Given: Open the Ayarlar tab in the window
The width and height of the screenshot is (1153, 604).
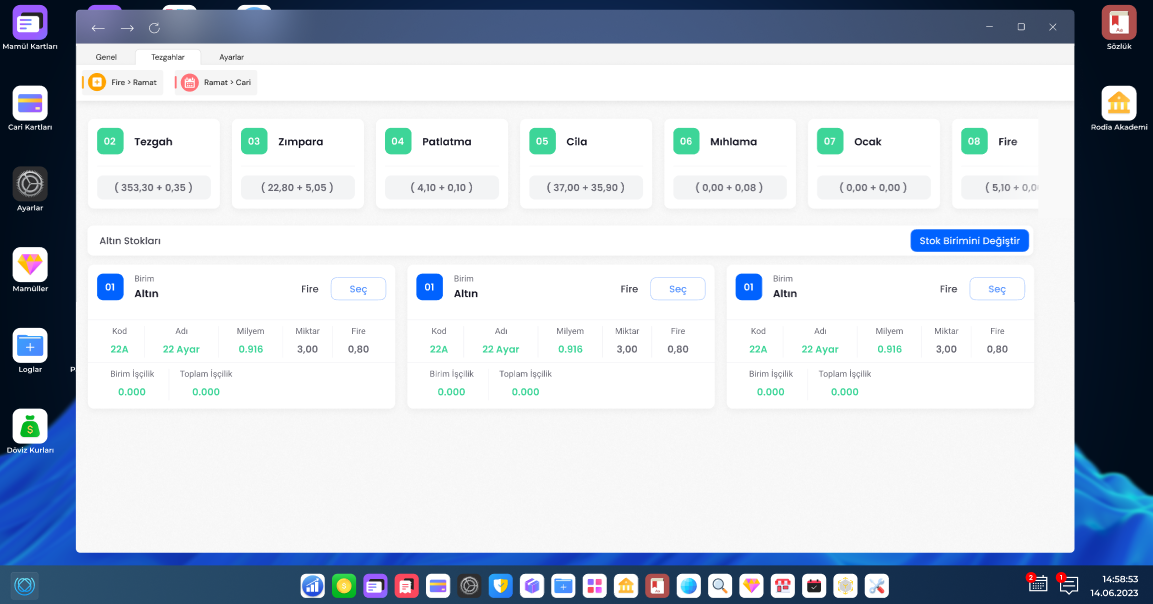Looking at the screenshot, I should click(231, 57).
